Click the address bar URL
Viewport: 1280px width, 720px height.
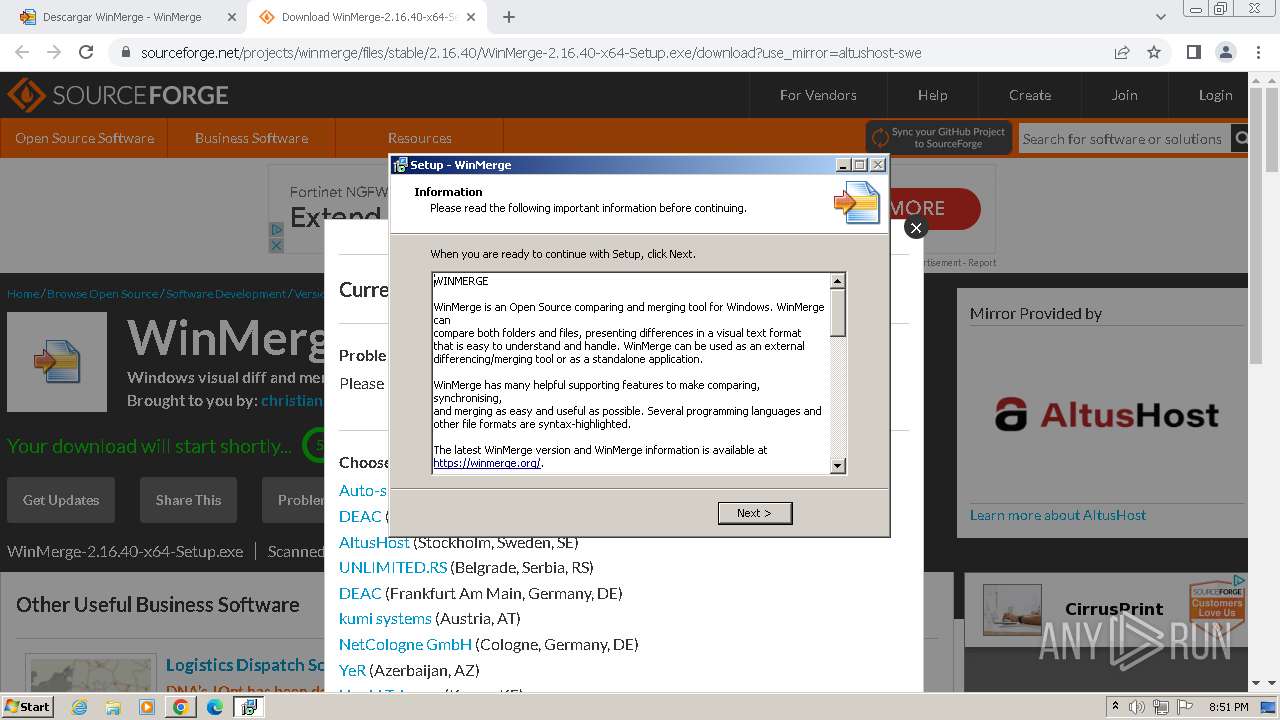point(531,52)
